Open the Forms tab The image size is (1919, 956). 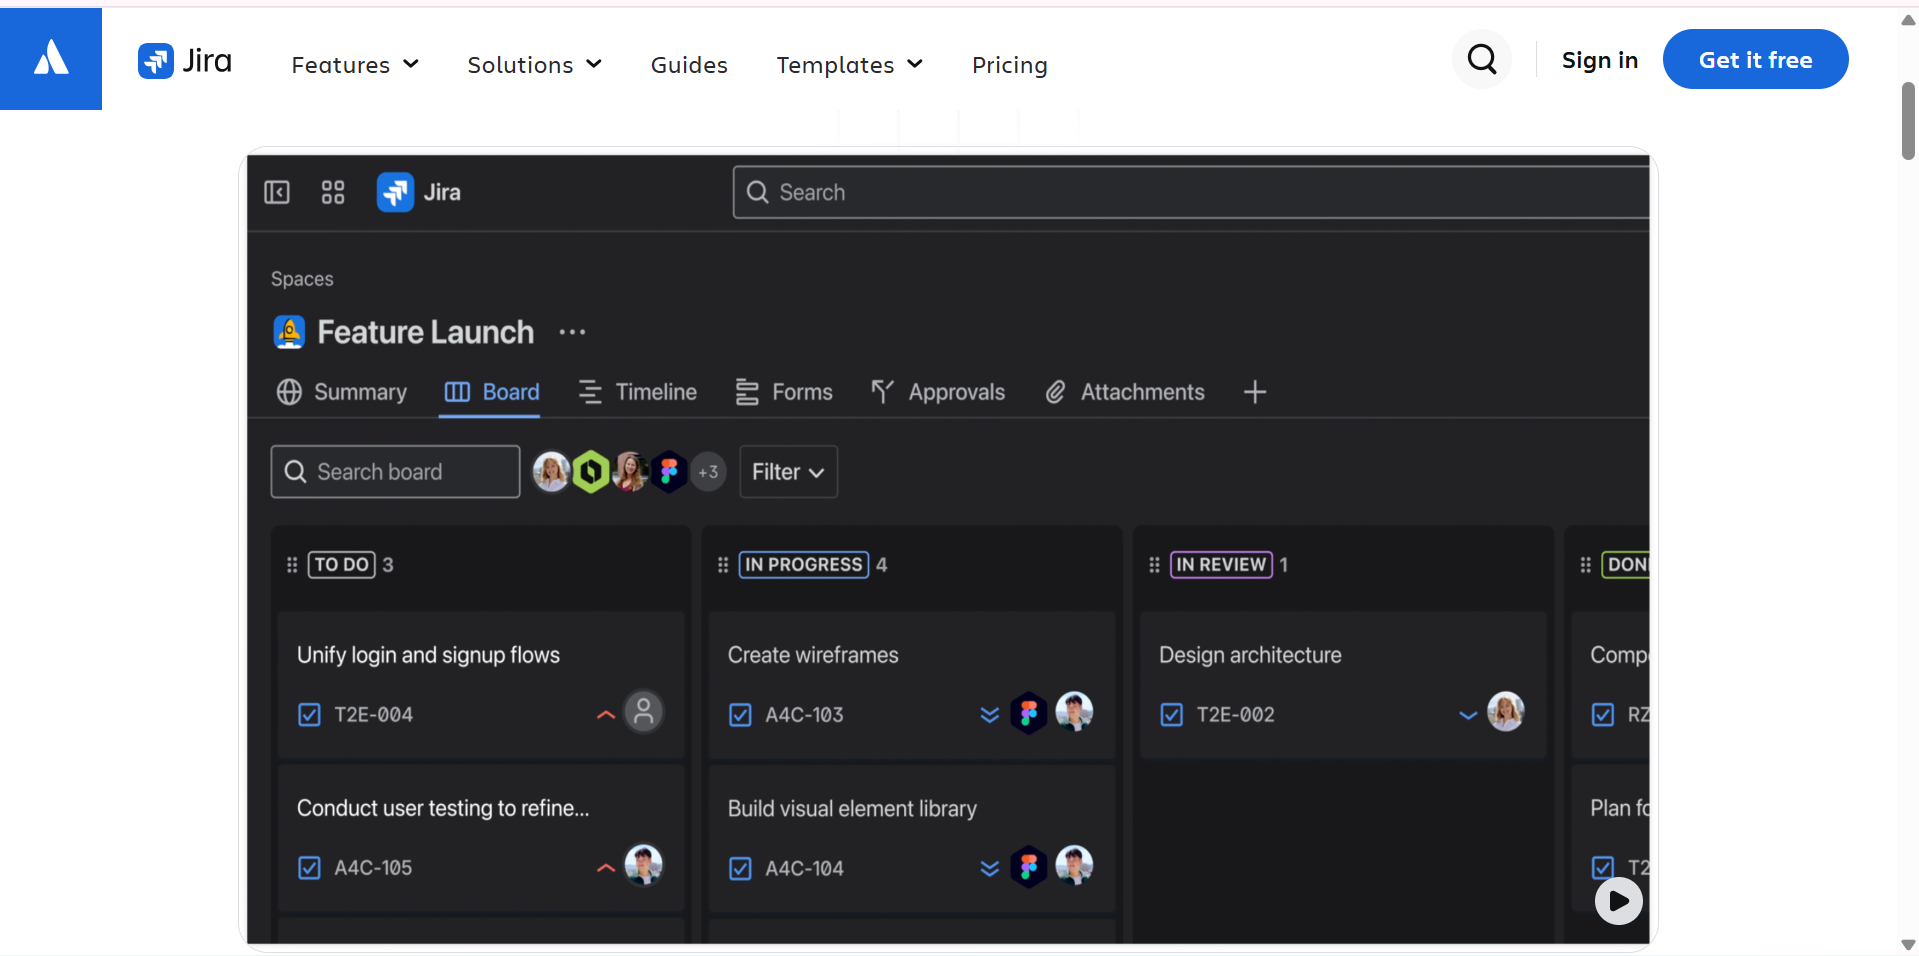(784, 392)
